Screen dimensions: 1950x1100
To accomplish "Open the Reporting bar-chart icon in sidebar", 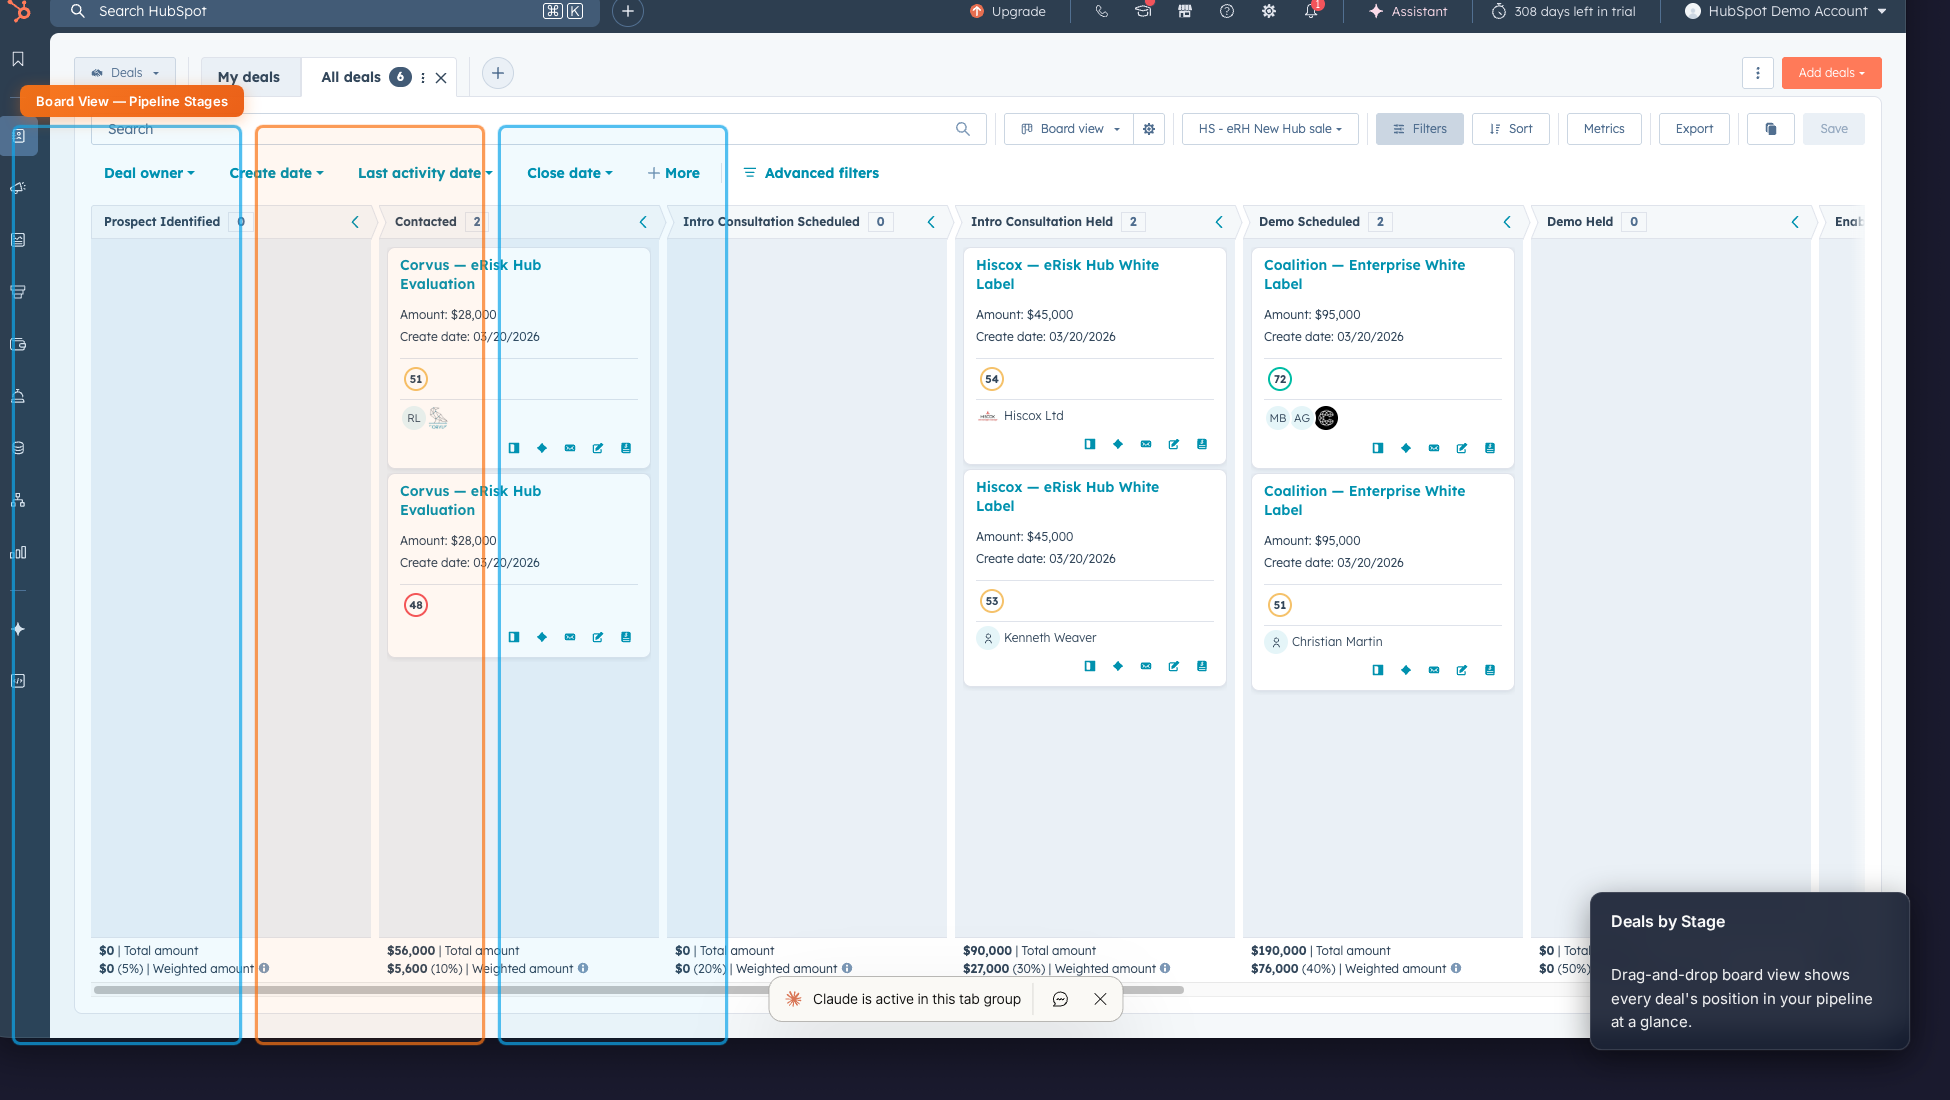I will pos(18,552).
